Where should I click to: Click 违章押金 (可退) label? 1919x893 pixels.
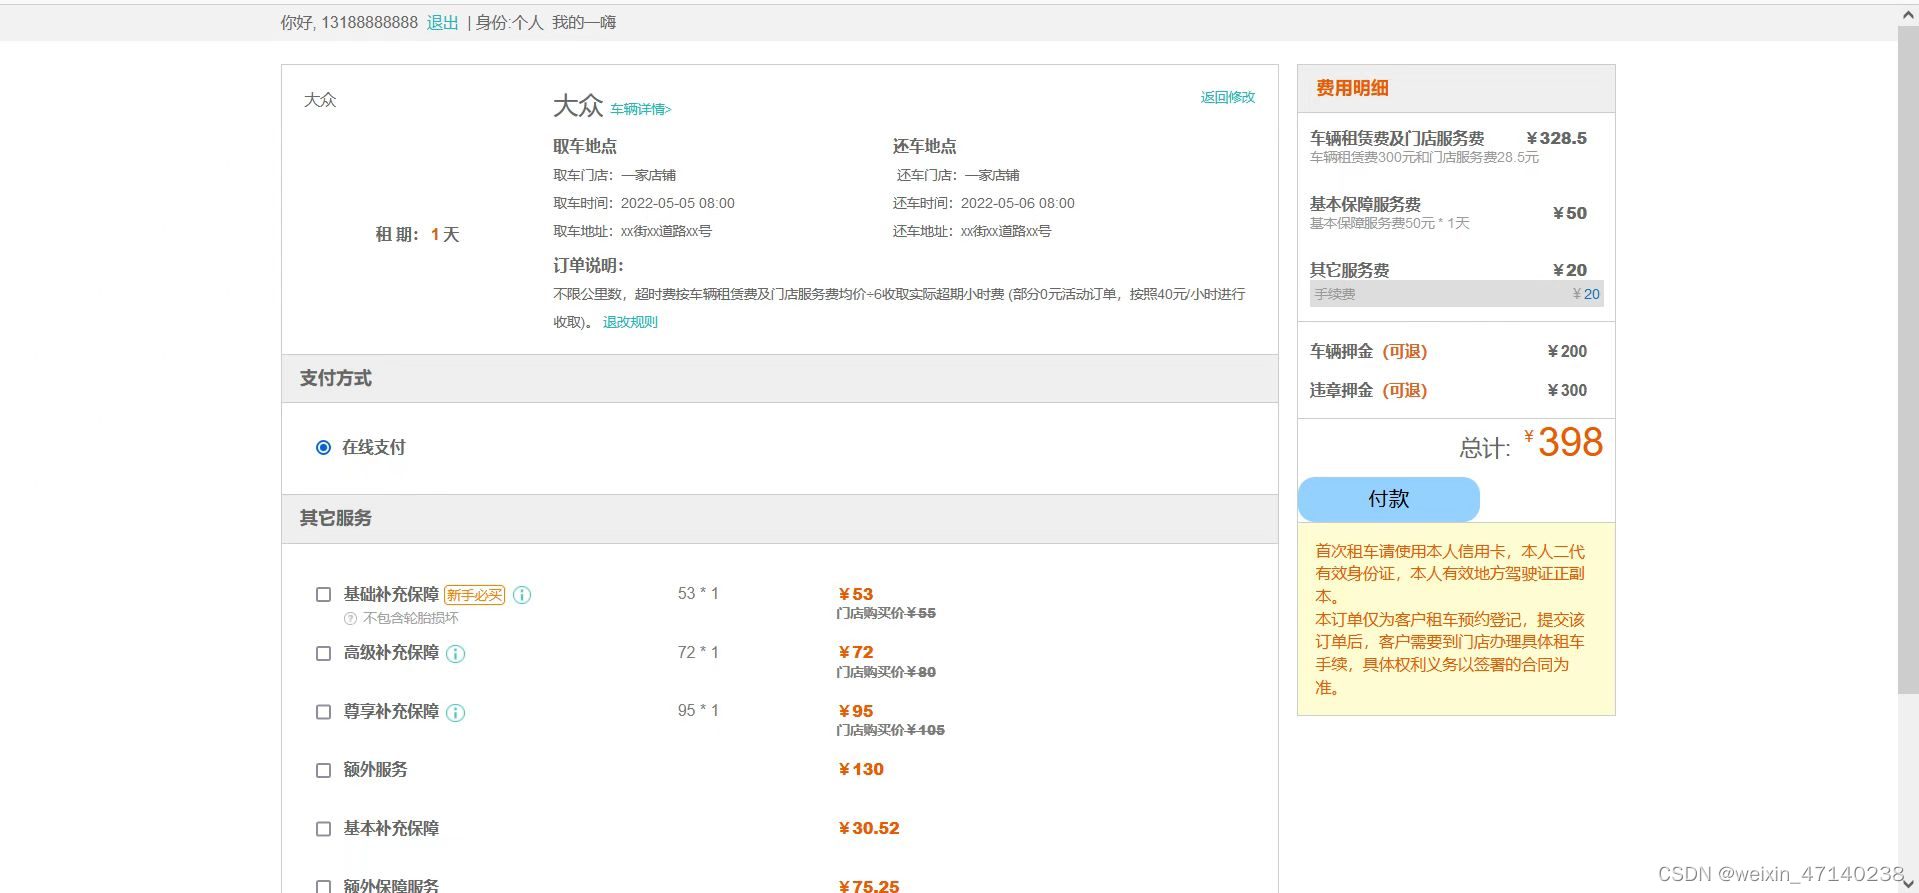1368,390
